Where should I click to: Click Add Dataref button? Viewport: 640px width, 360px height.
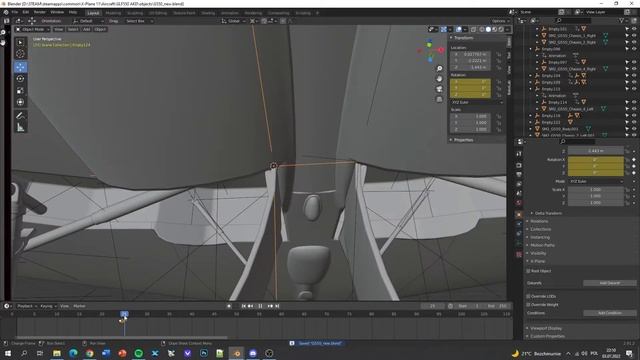(610, 283)
